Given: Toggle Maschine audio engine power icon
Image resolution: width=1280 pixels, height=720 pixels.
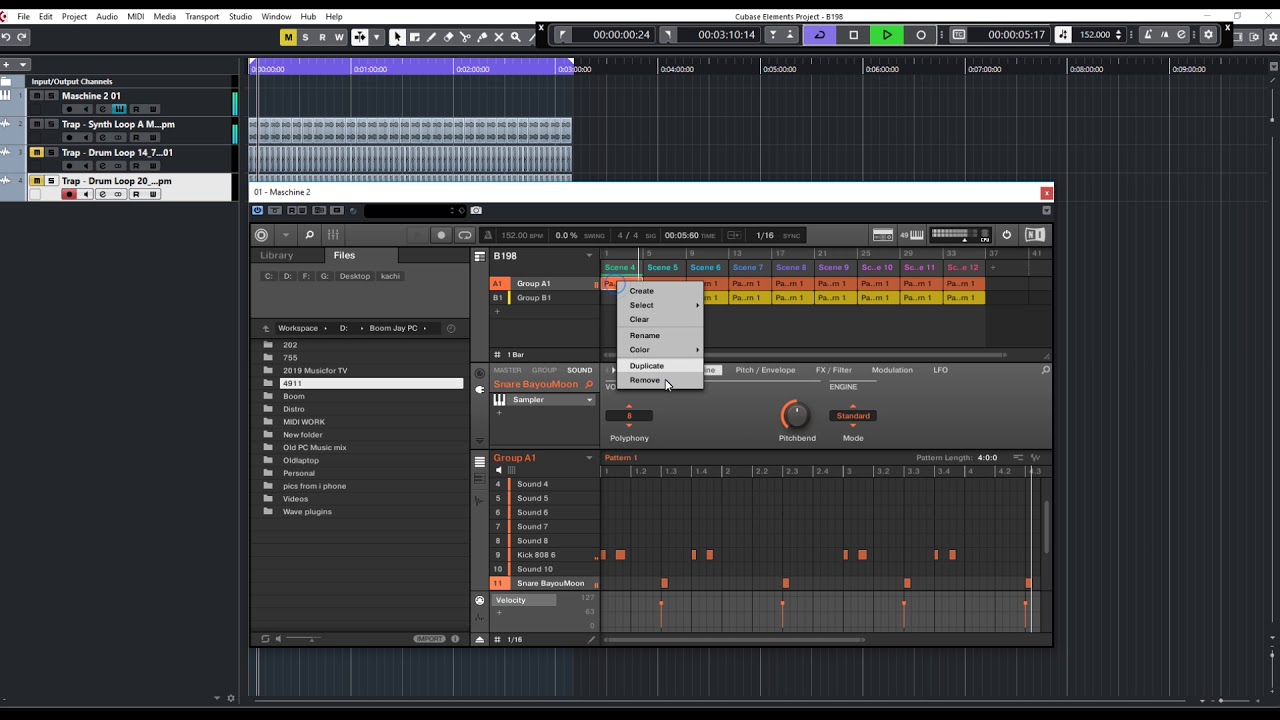Looking at the screenshot, I should click(x=1006, y=235).
